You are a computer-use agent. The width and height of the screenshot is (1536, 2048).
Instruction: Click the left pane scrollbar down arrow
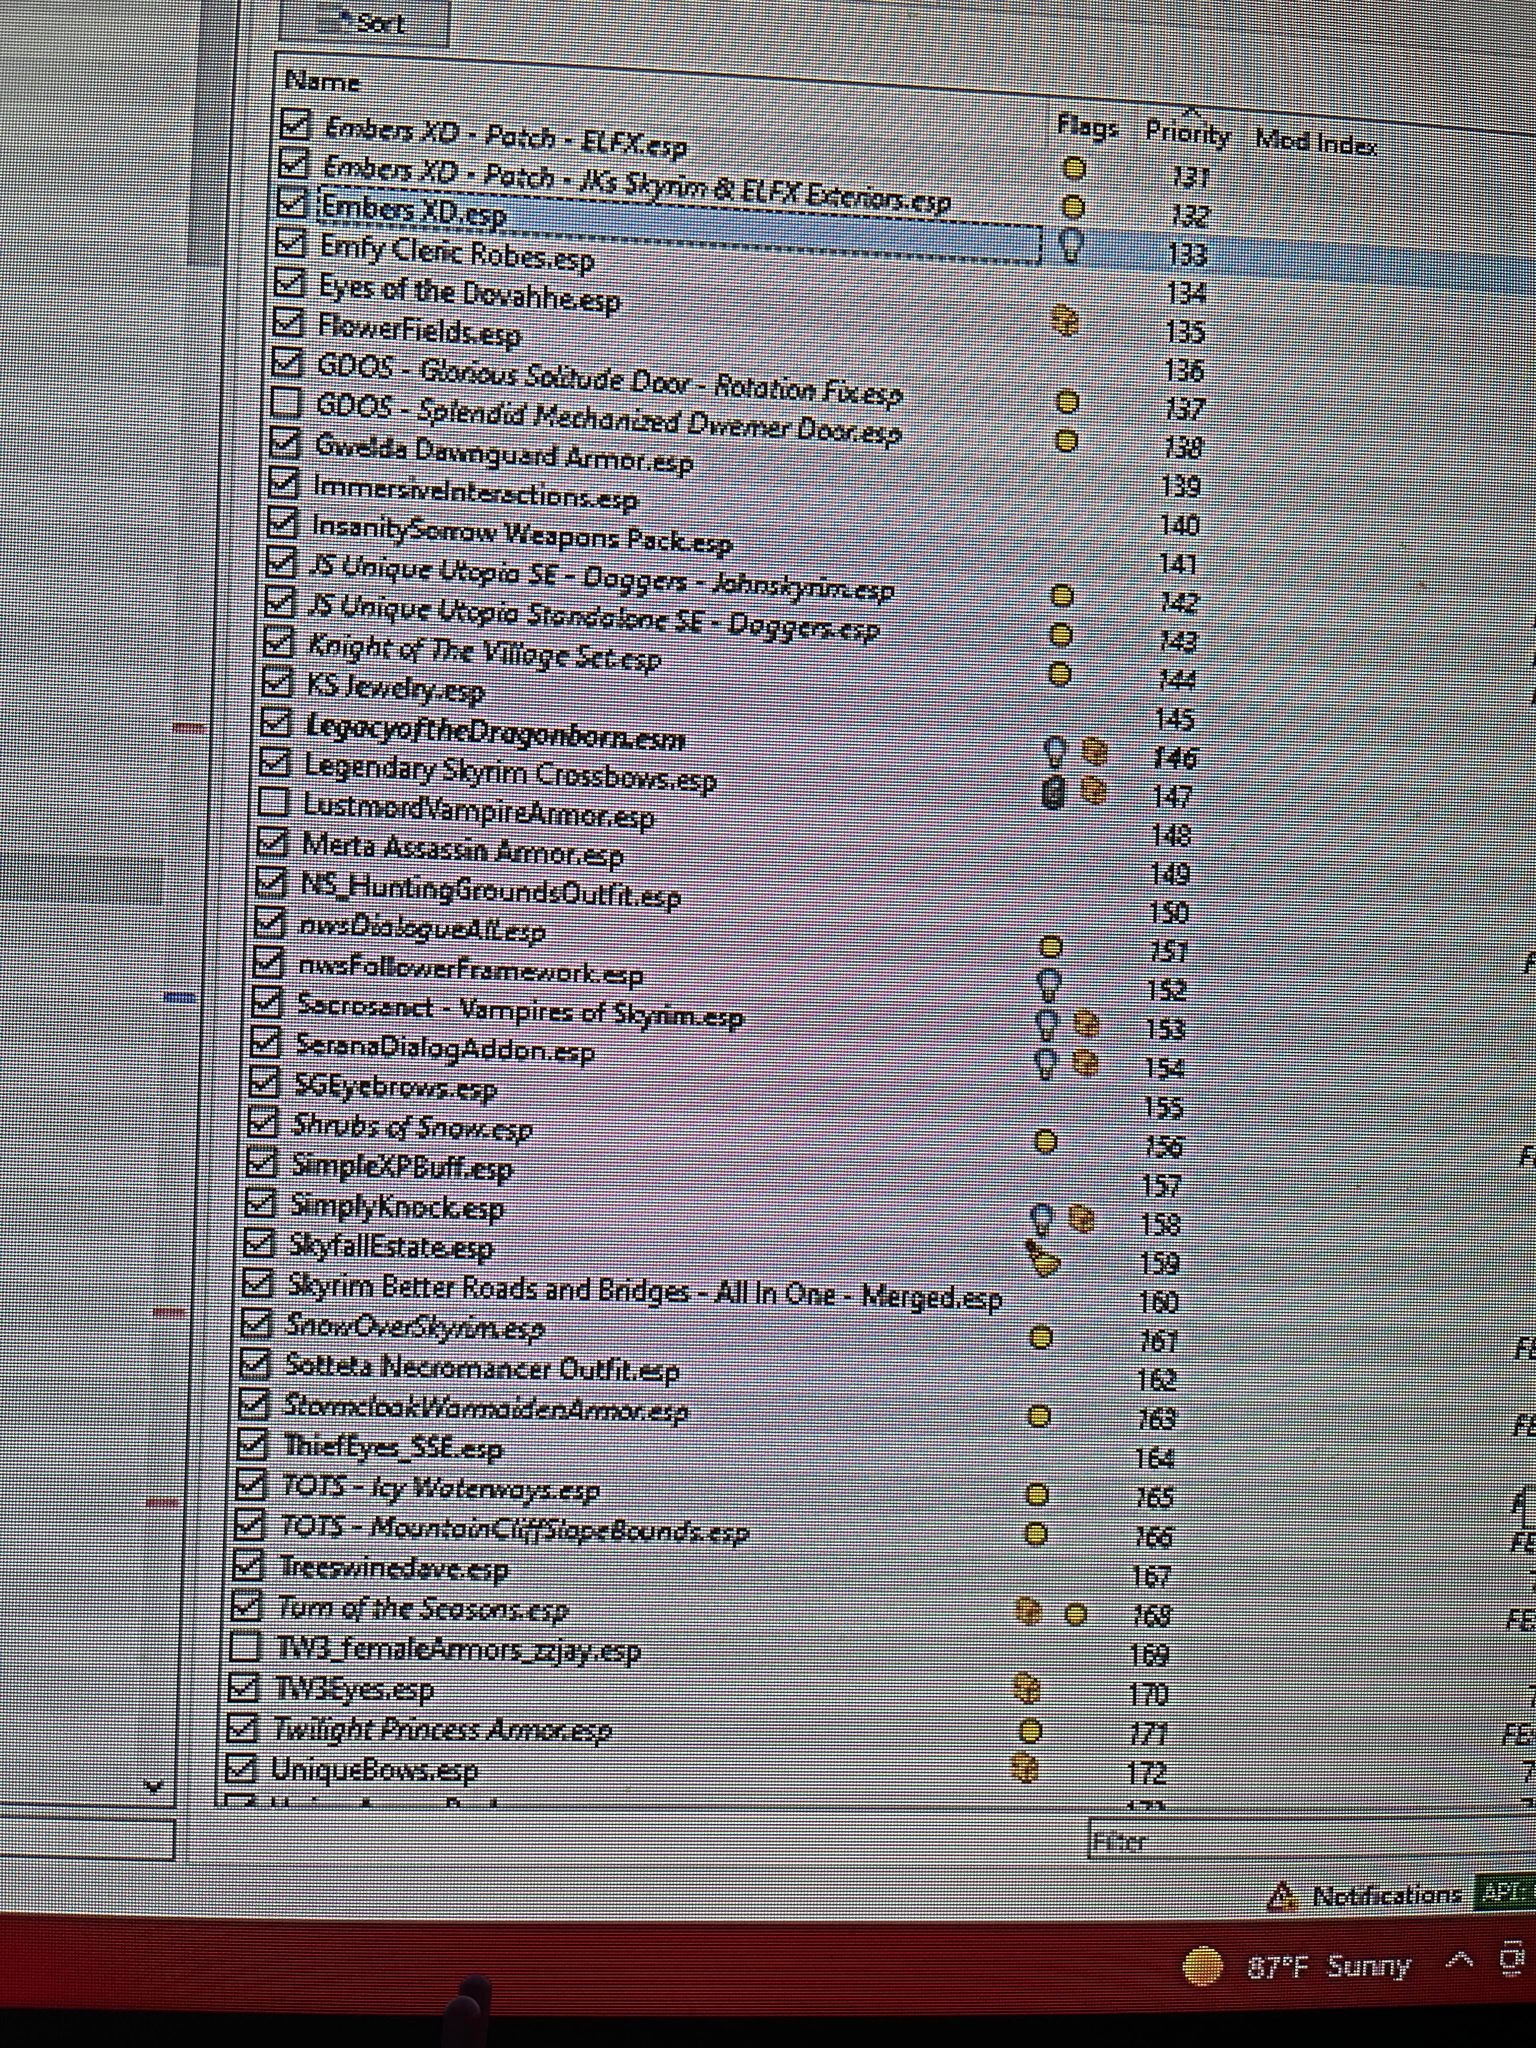pos(154,1787)
